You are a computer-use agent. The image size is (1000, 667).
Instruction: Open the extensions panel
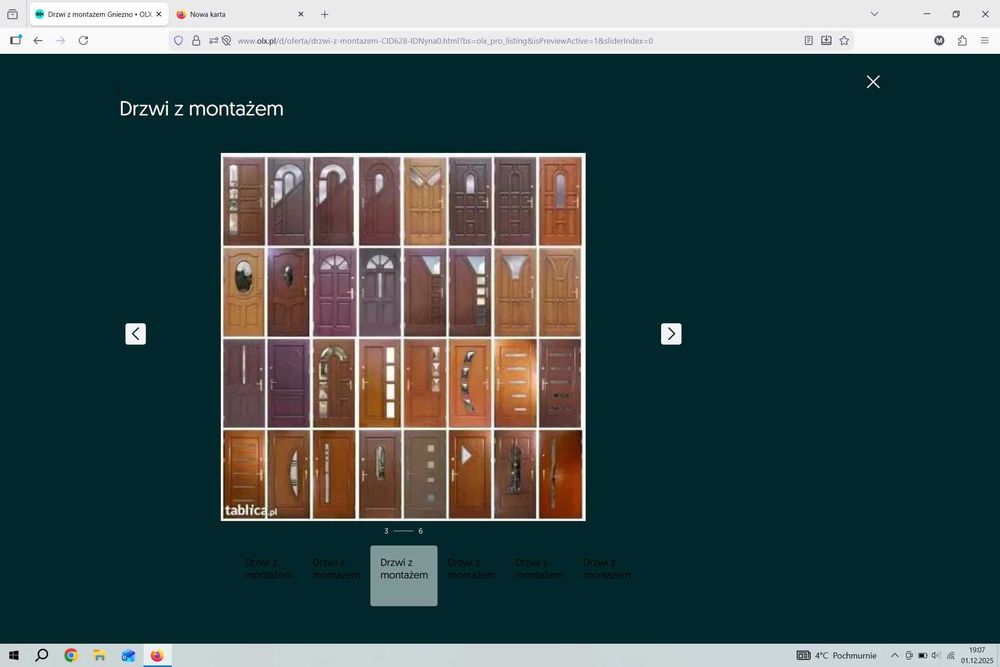962,40
